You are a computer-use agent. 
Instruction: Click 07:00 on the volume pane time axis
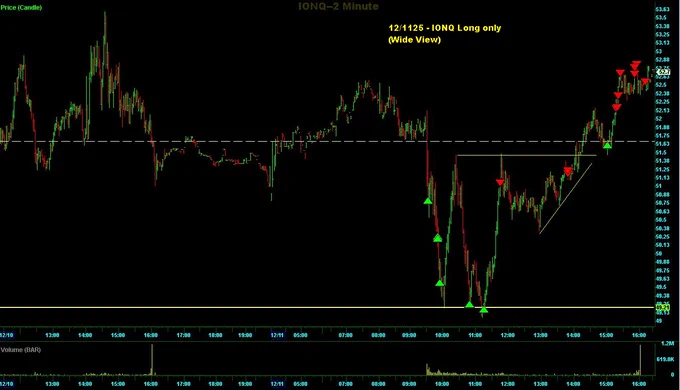click(346, 384)
